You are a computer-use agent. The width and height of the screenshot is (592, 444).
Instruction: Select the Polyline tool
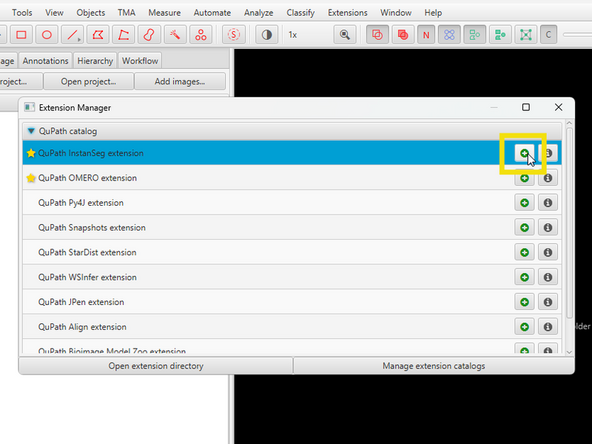(x=124, y=35)
